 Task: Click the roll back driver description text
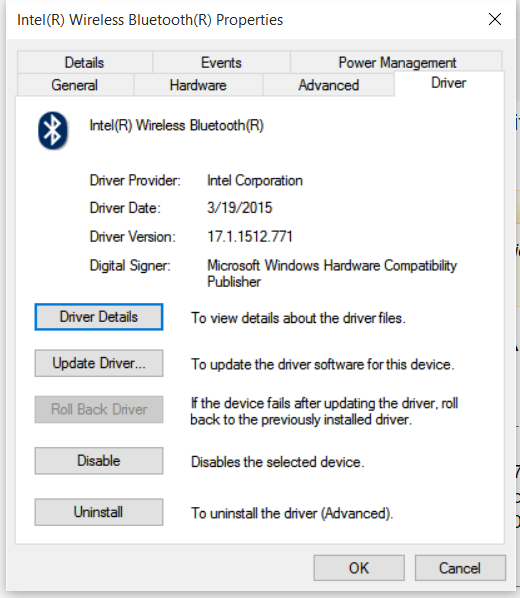[x=324, y=411]
